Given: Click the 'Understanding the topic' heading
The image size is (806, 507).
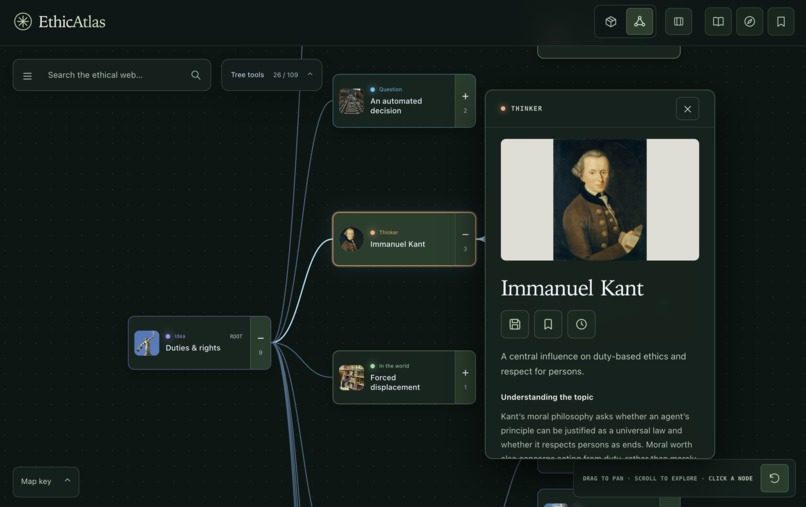Looking at the screenshot, I should (x=547, y=397).
